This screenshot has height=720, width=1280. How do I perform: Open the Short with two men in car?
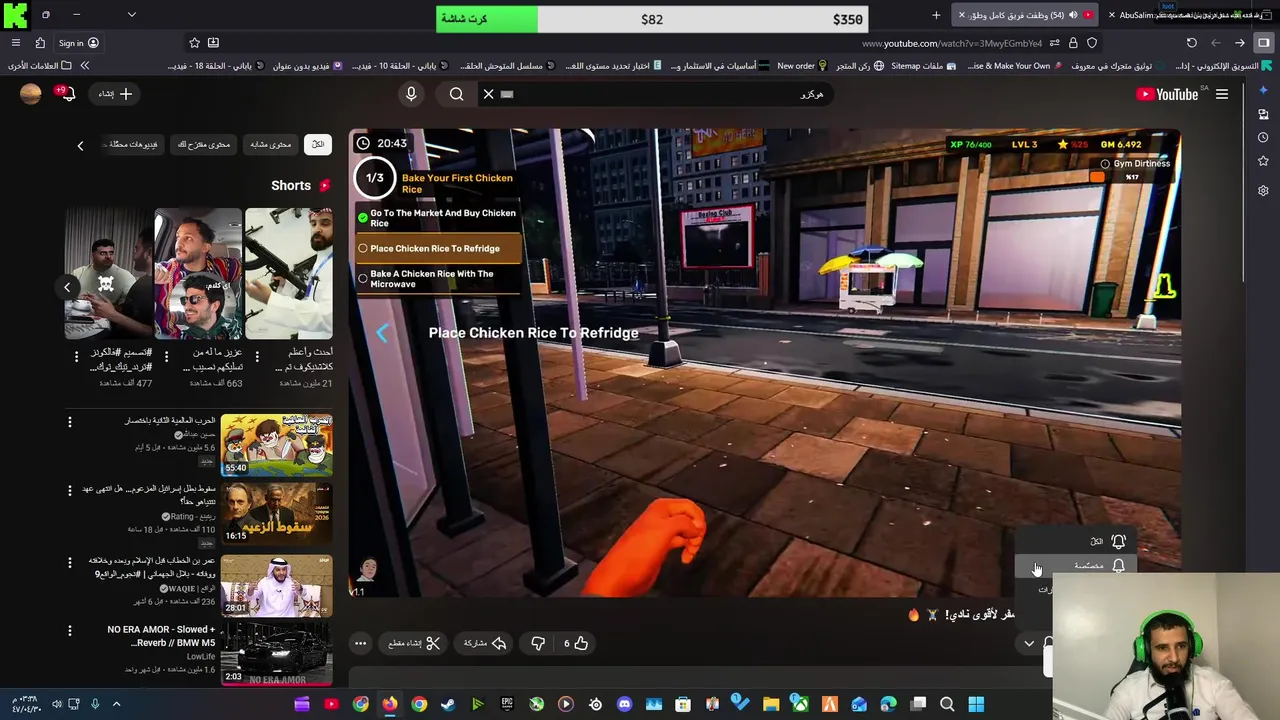tap(198, 274)
